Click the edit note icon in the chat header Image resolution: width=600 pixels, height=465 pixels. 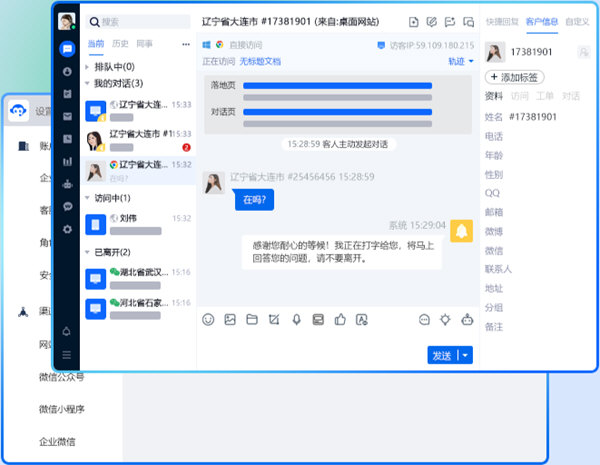click(x=432, y=22)
